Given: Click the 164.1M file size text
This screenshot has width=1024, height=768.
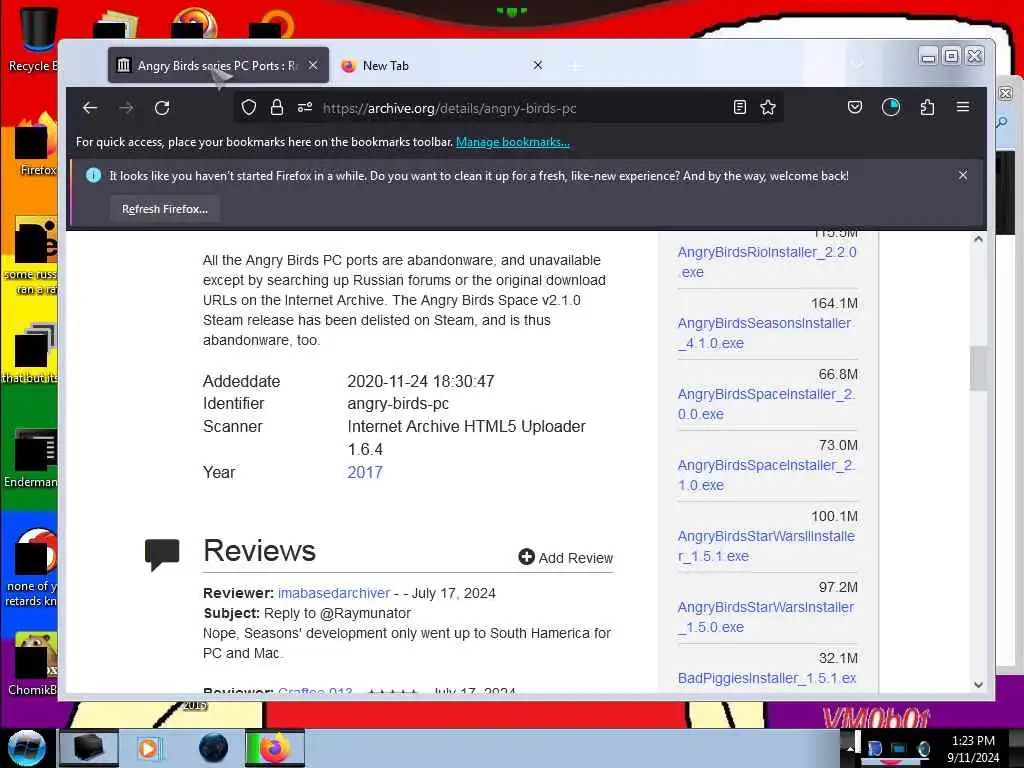Looking at the screenshot, I should 834,303.
